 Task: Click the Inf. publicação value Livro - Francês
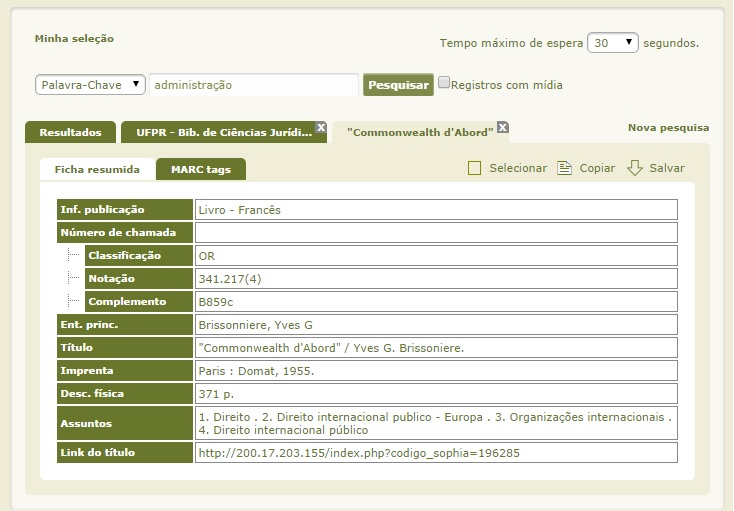239,210
